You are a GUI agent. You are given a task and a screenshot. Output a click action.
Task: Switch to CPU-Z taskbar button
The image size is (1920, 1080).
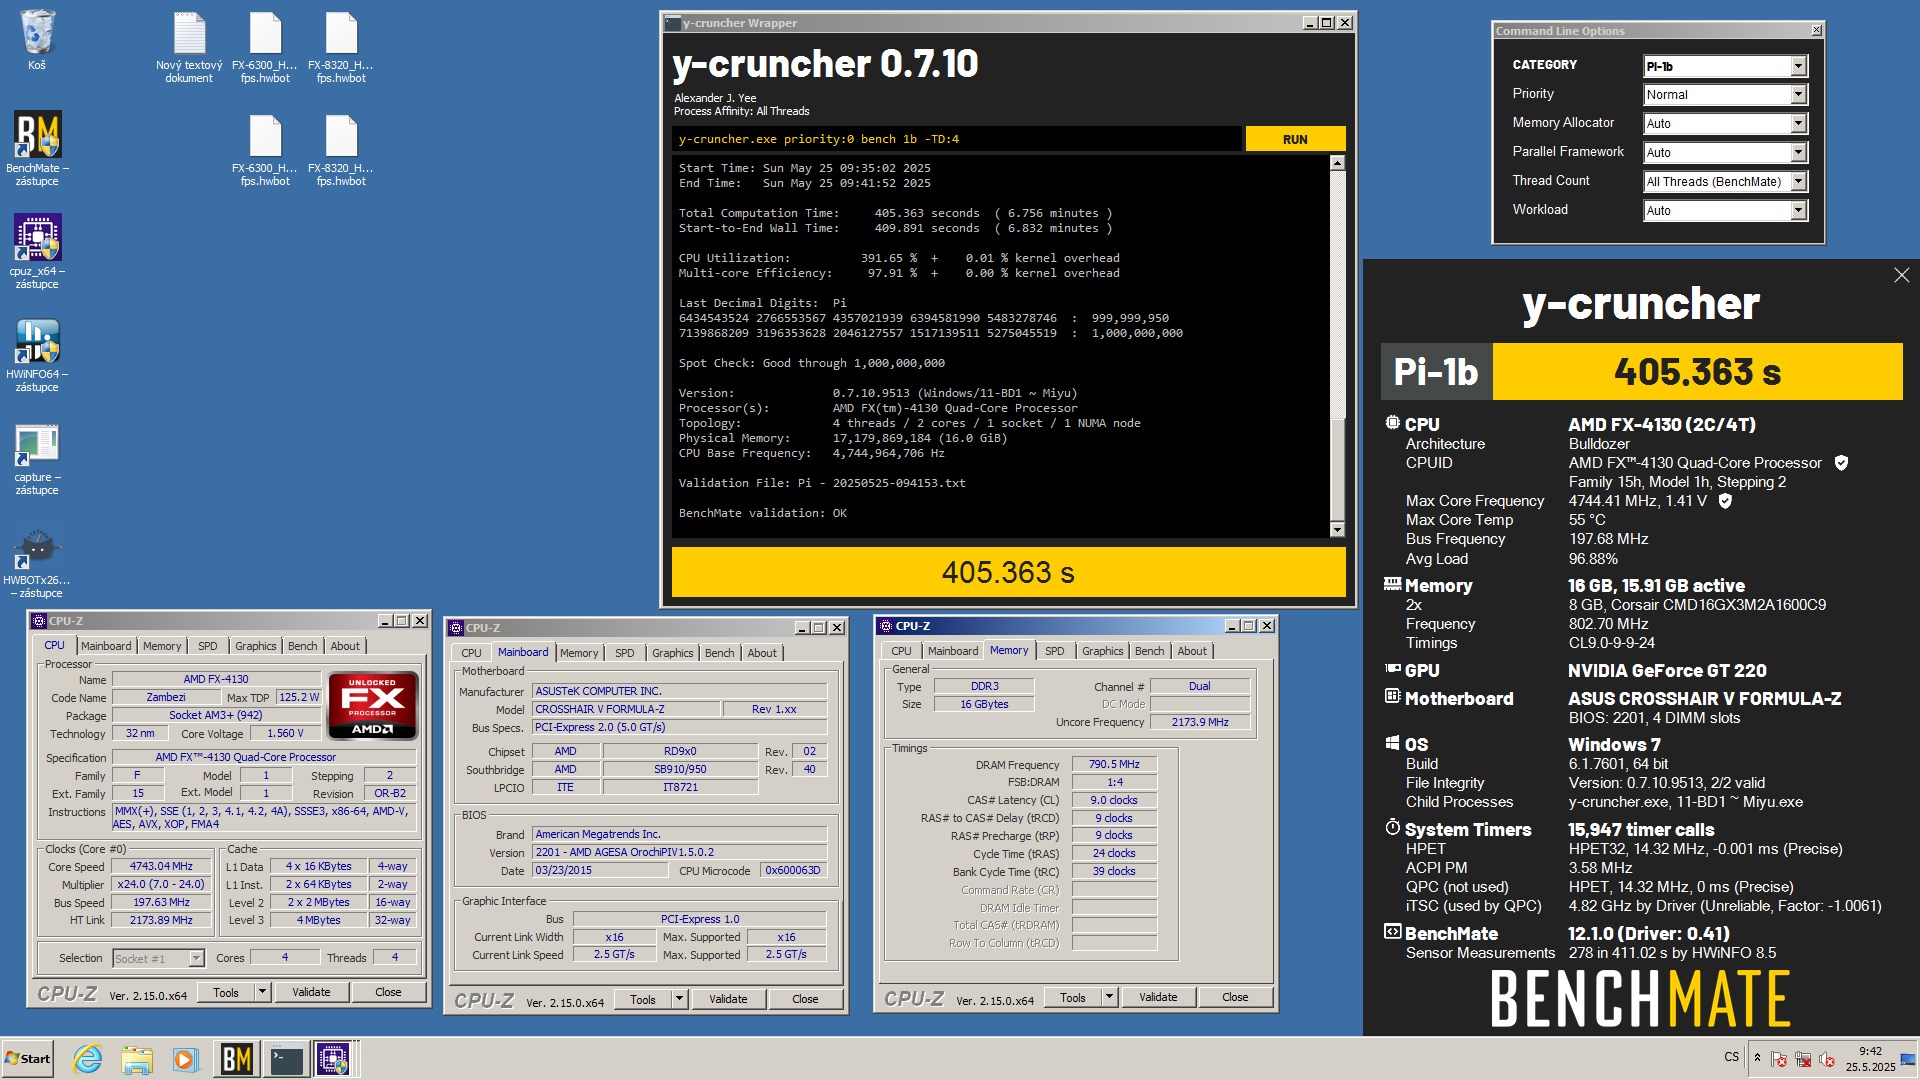click(334, 1059)
